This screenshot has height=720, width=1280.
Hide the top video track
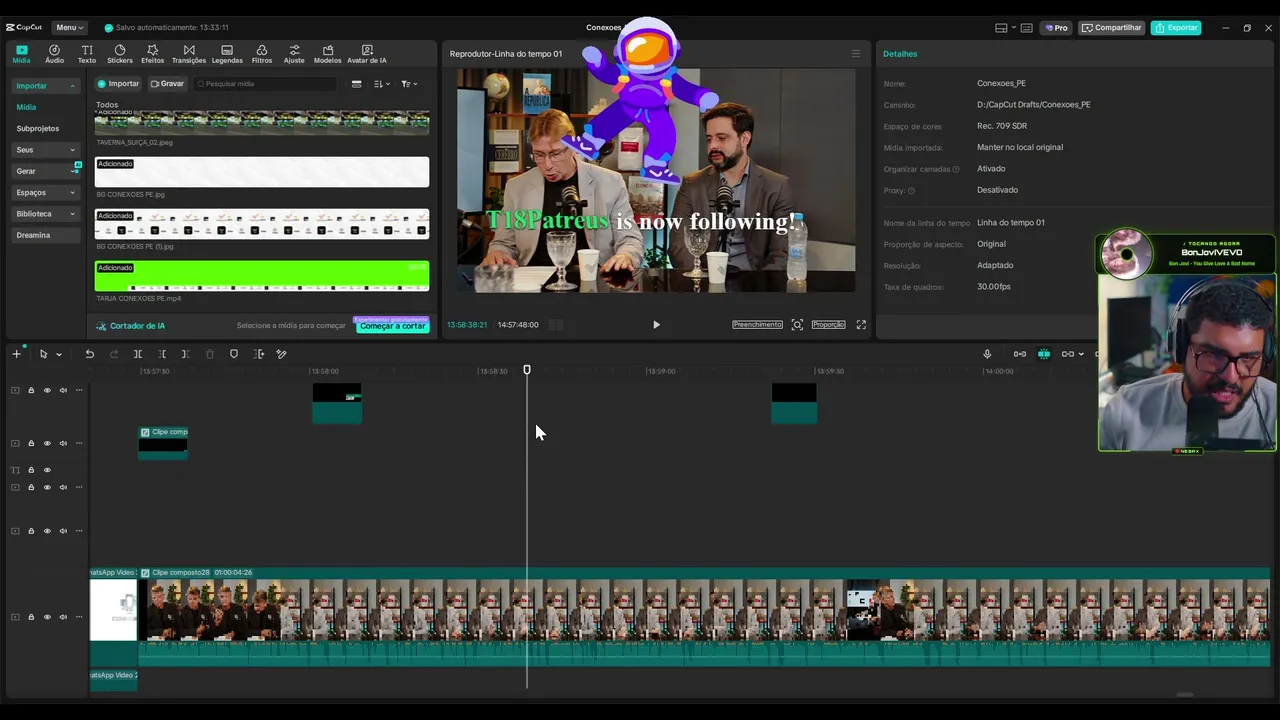pyautogui.click(x=47, y=391)
